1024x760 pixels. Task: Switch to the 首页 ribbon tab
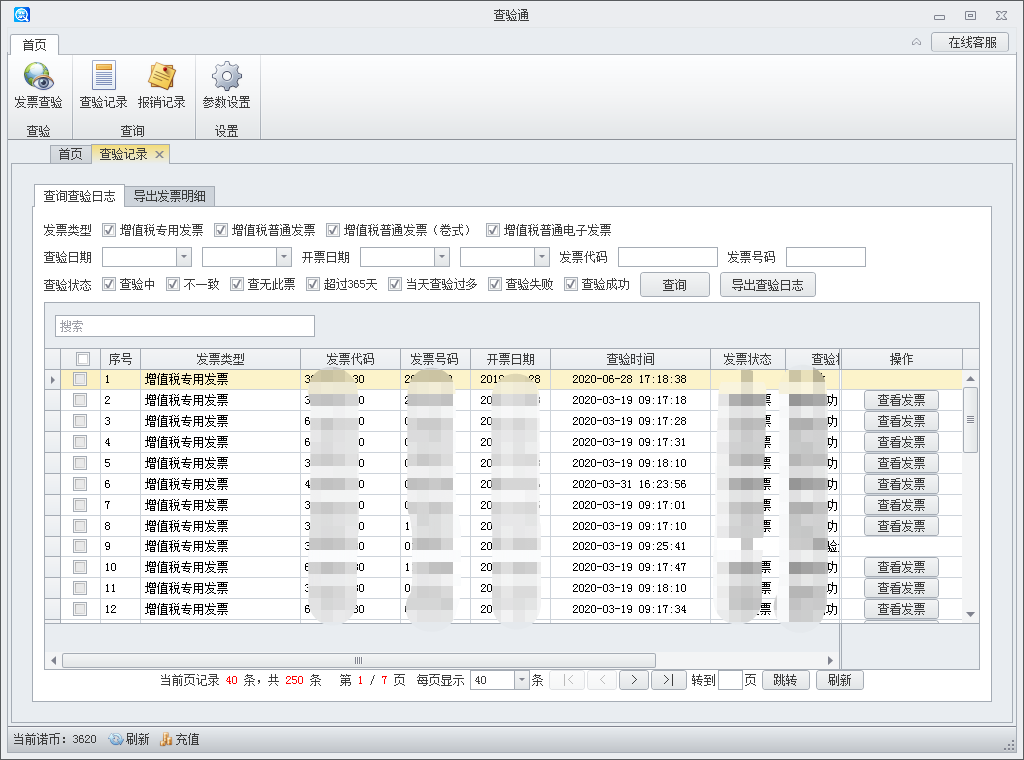pos(35,44)
